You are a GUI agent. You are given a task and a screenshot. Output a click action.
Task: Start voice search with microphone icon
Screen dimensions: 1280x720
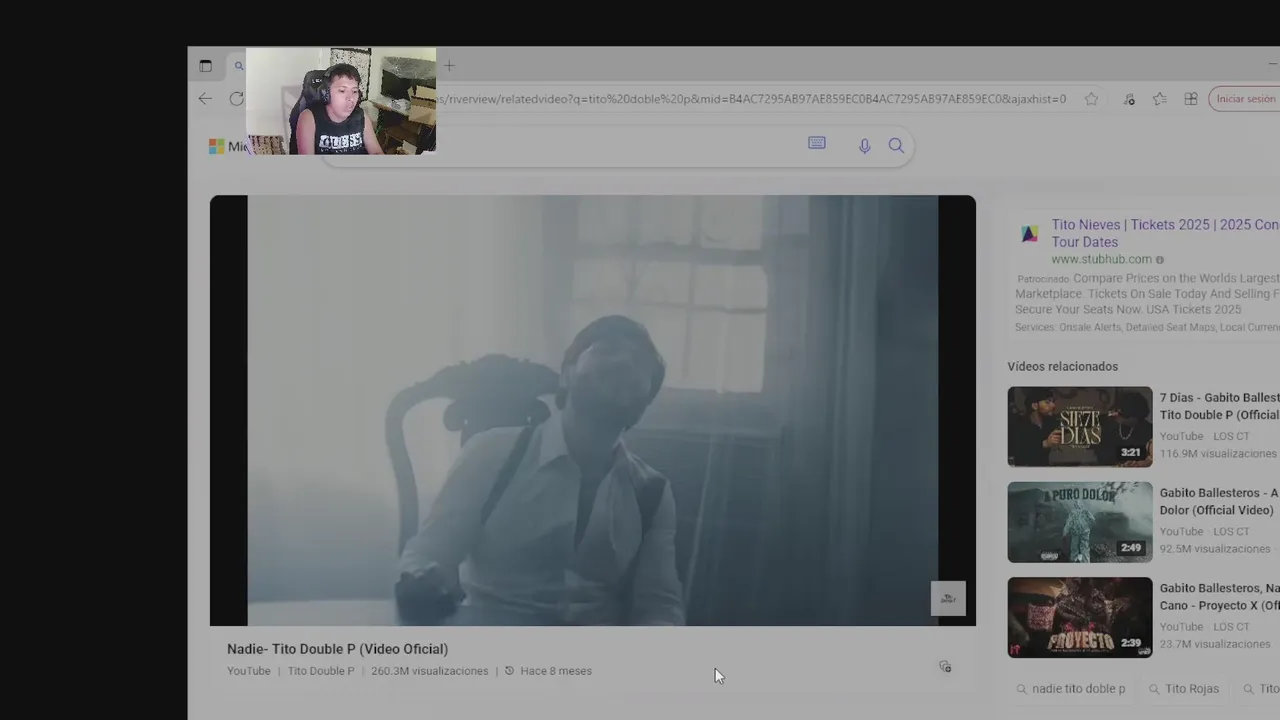click(x=865, y=146)
